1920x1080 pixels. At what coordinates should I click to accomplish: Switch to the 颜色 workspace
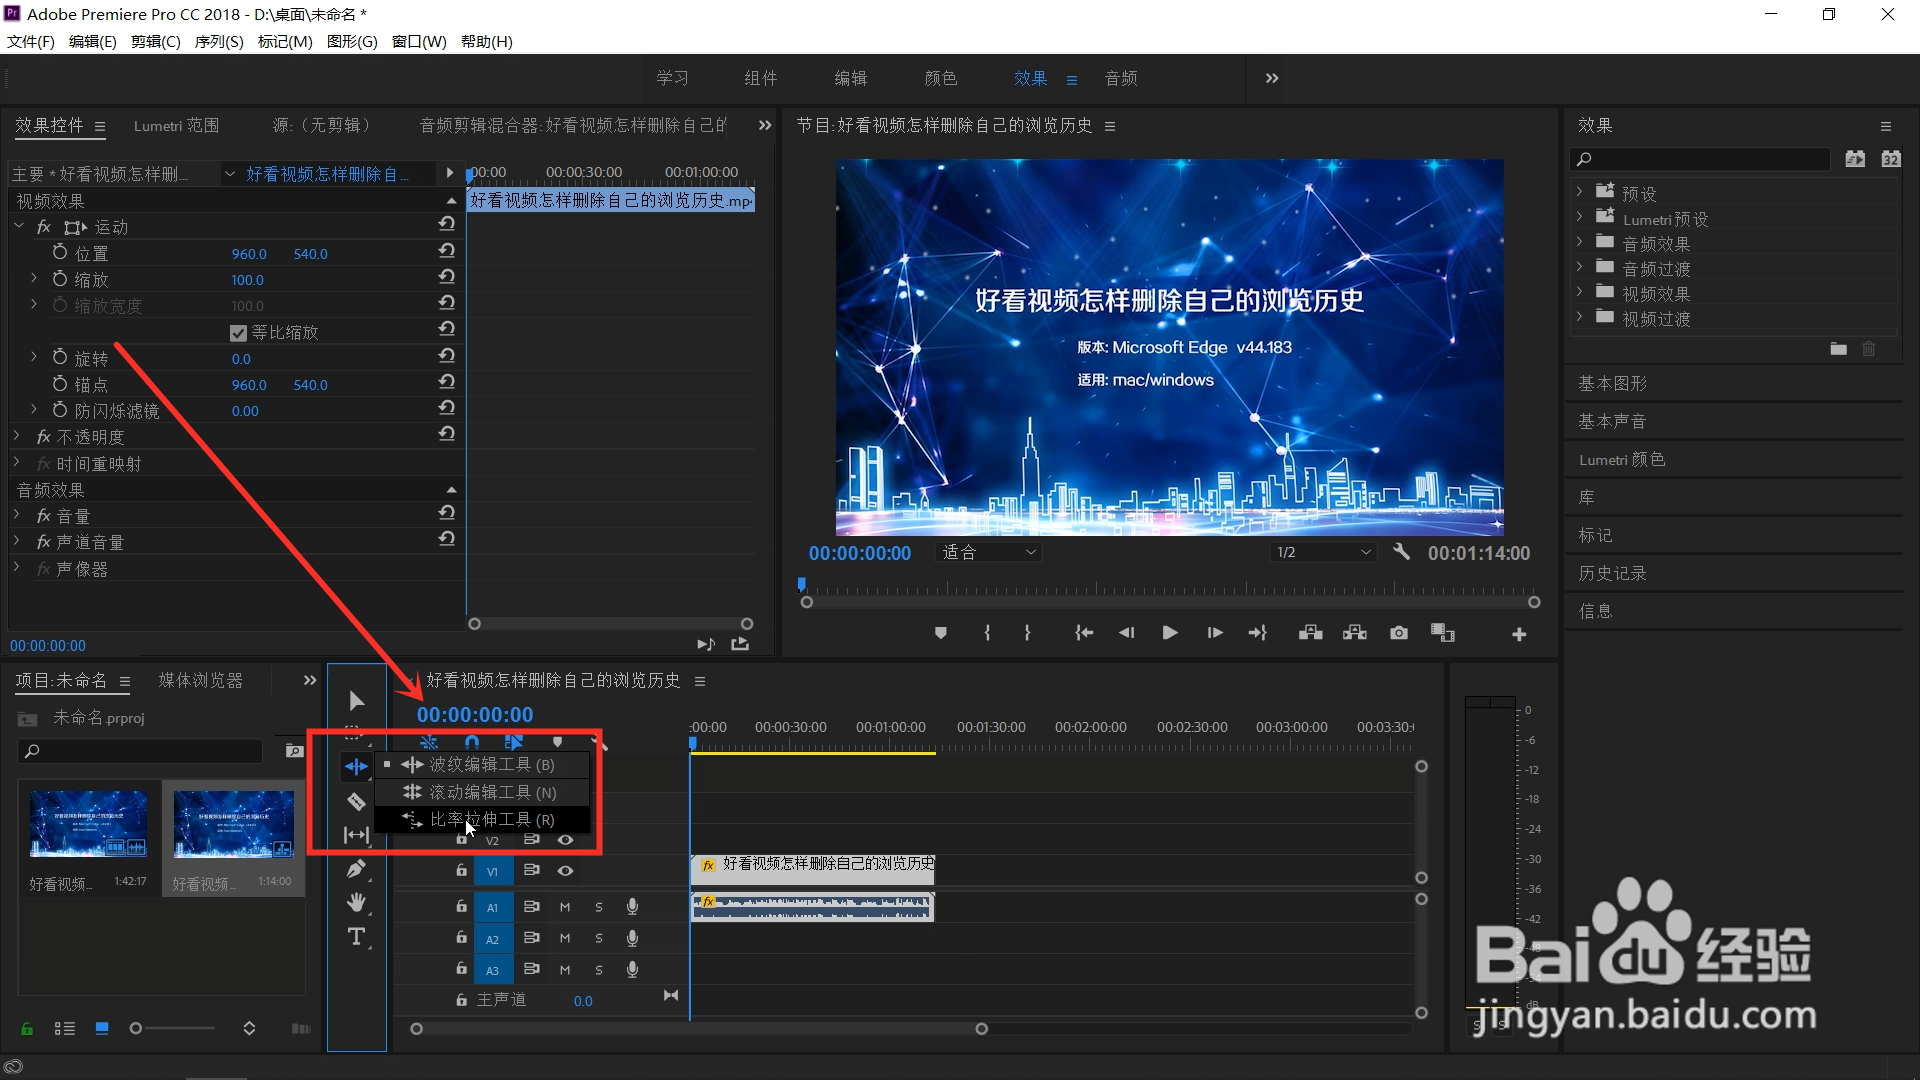point(941,78)
